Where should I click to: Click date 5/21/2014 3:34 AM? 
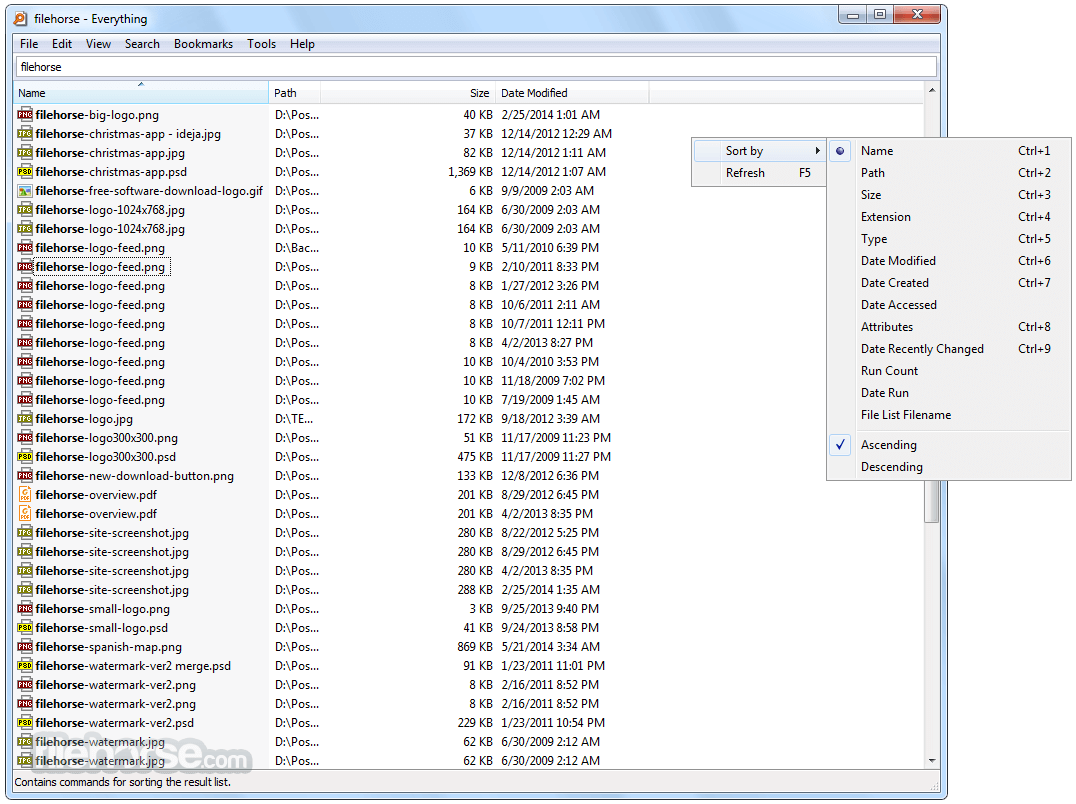[550, 647]
